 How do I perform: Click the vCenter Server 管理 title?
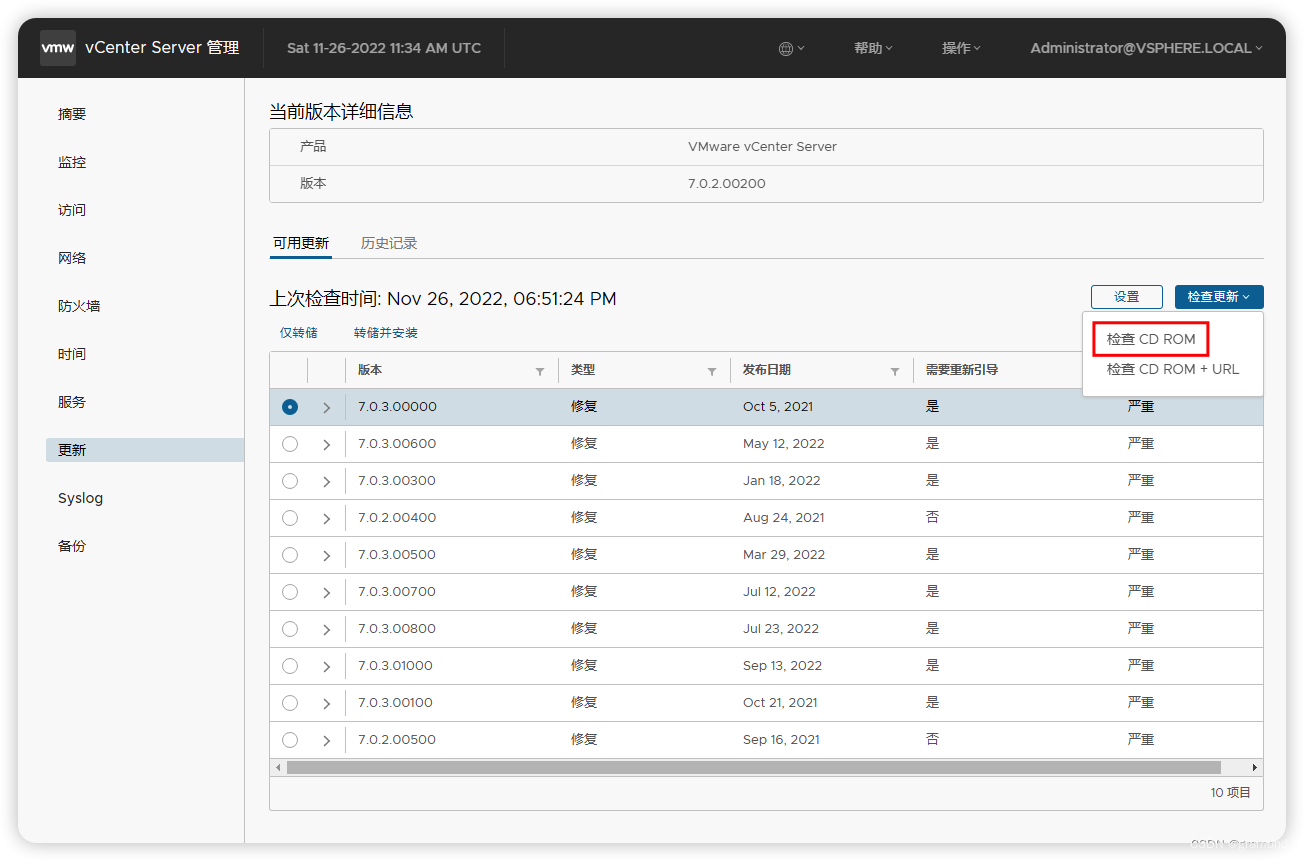click(162, 48)
